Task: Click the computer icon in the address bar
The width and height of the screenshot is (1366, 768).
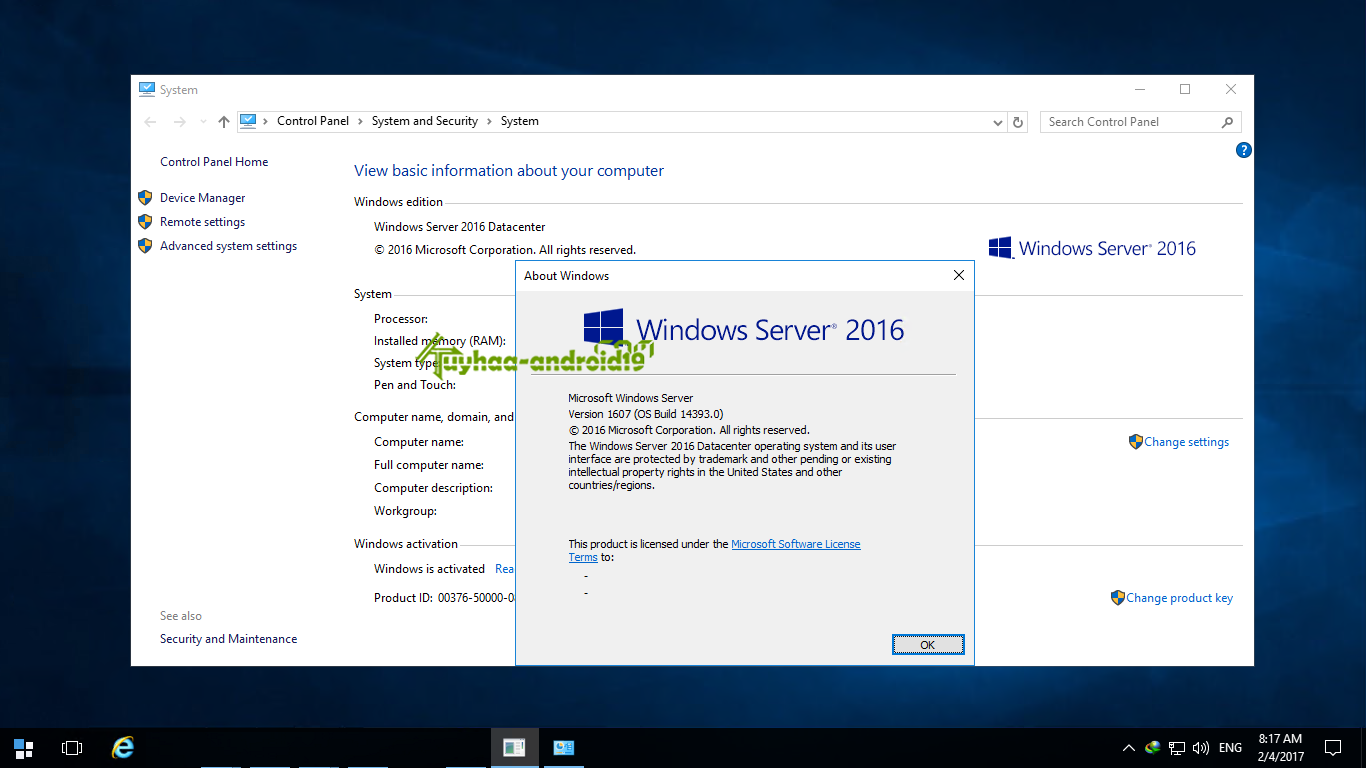Action: pyautogui.click(x=248, y=121)
